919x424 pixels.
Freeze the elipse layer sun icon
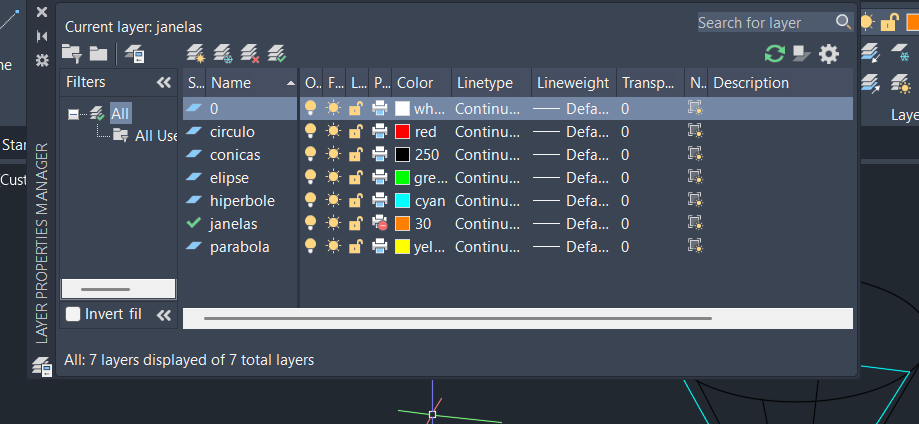[333, 177]
